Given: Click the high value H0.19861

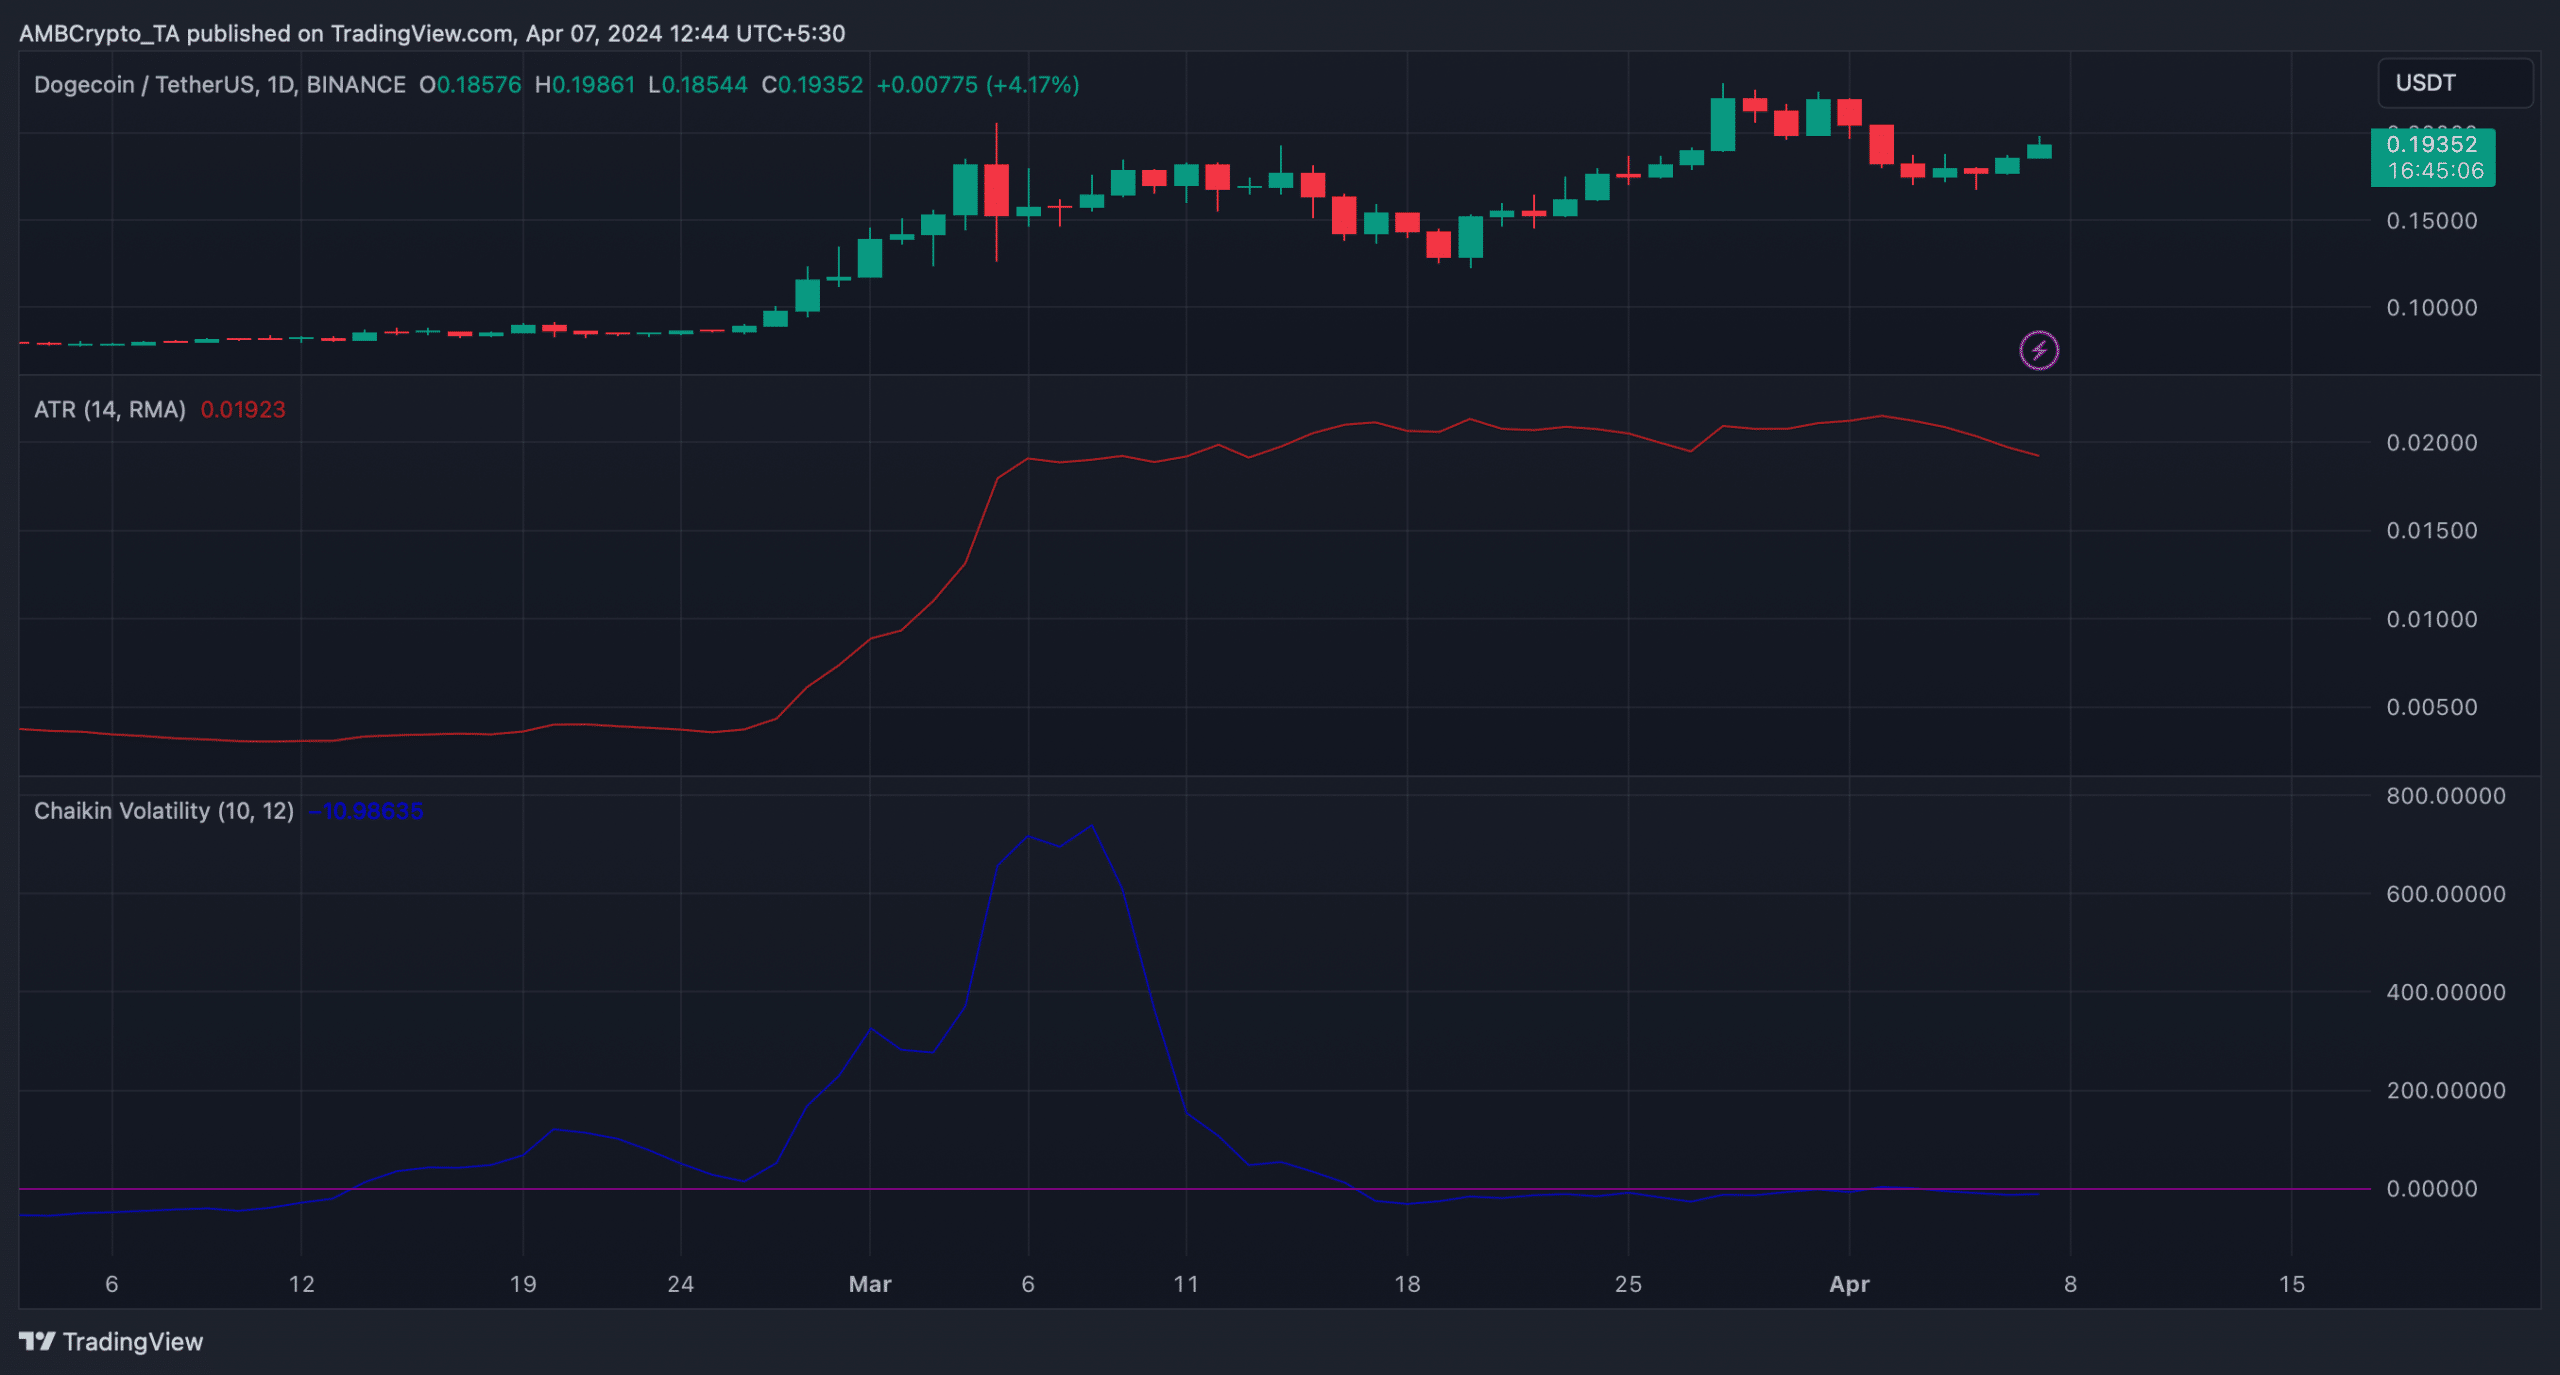Looking at the screenshot, I should click(x=585, y=85).
